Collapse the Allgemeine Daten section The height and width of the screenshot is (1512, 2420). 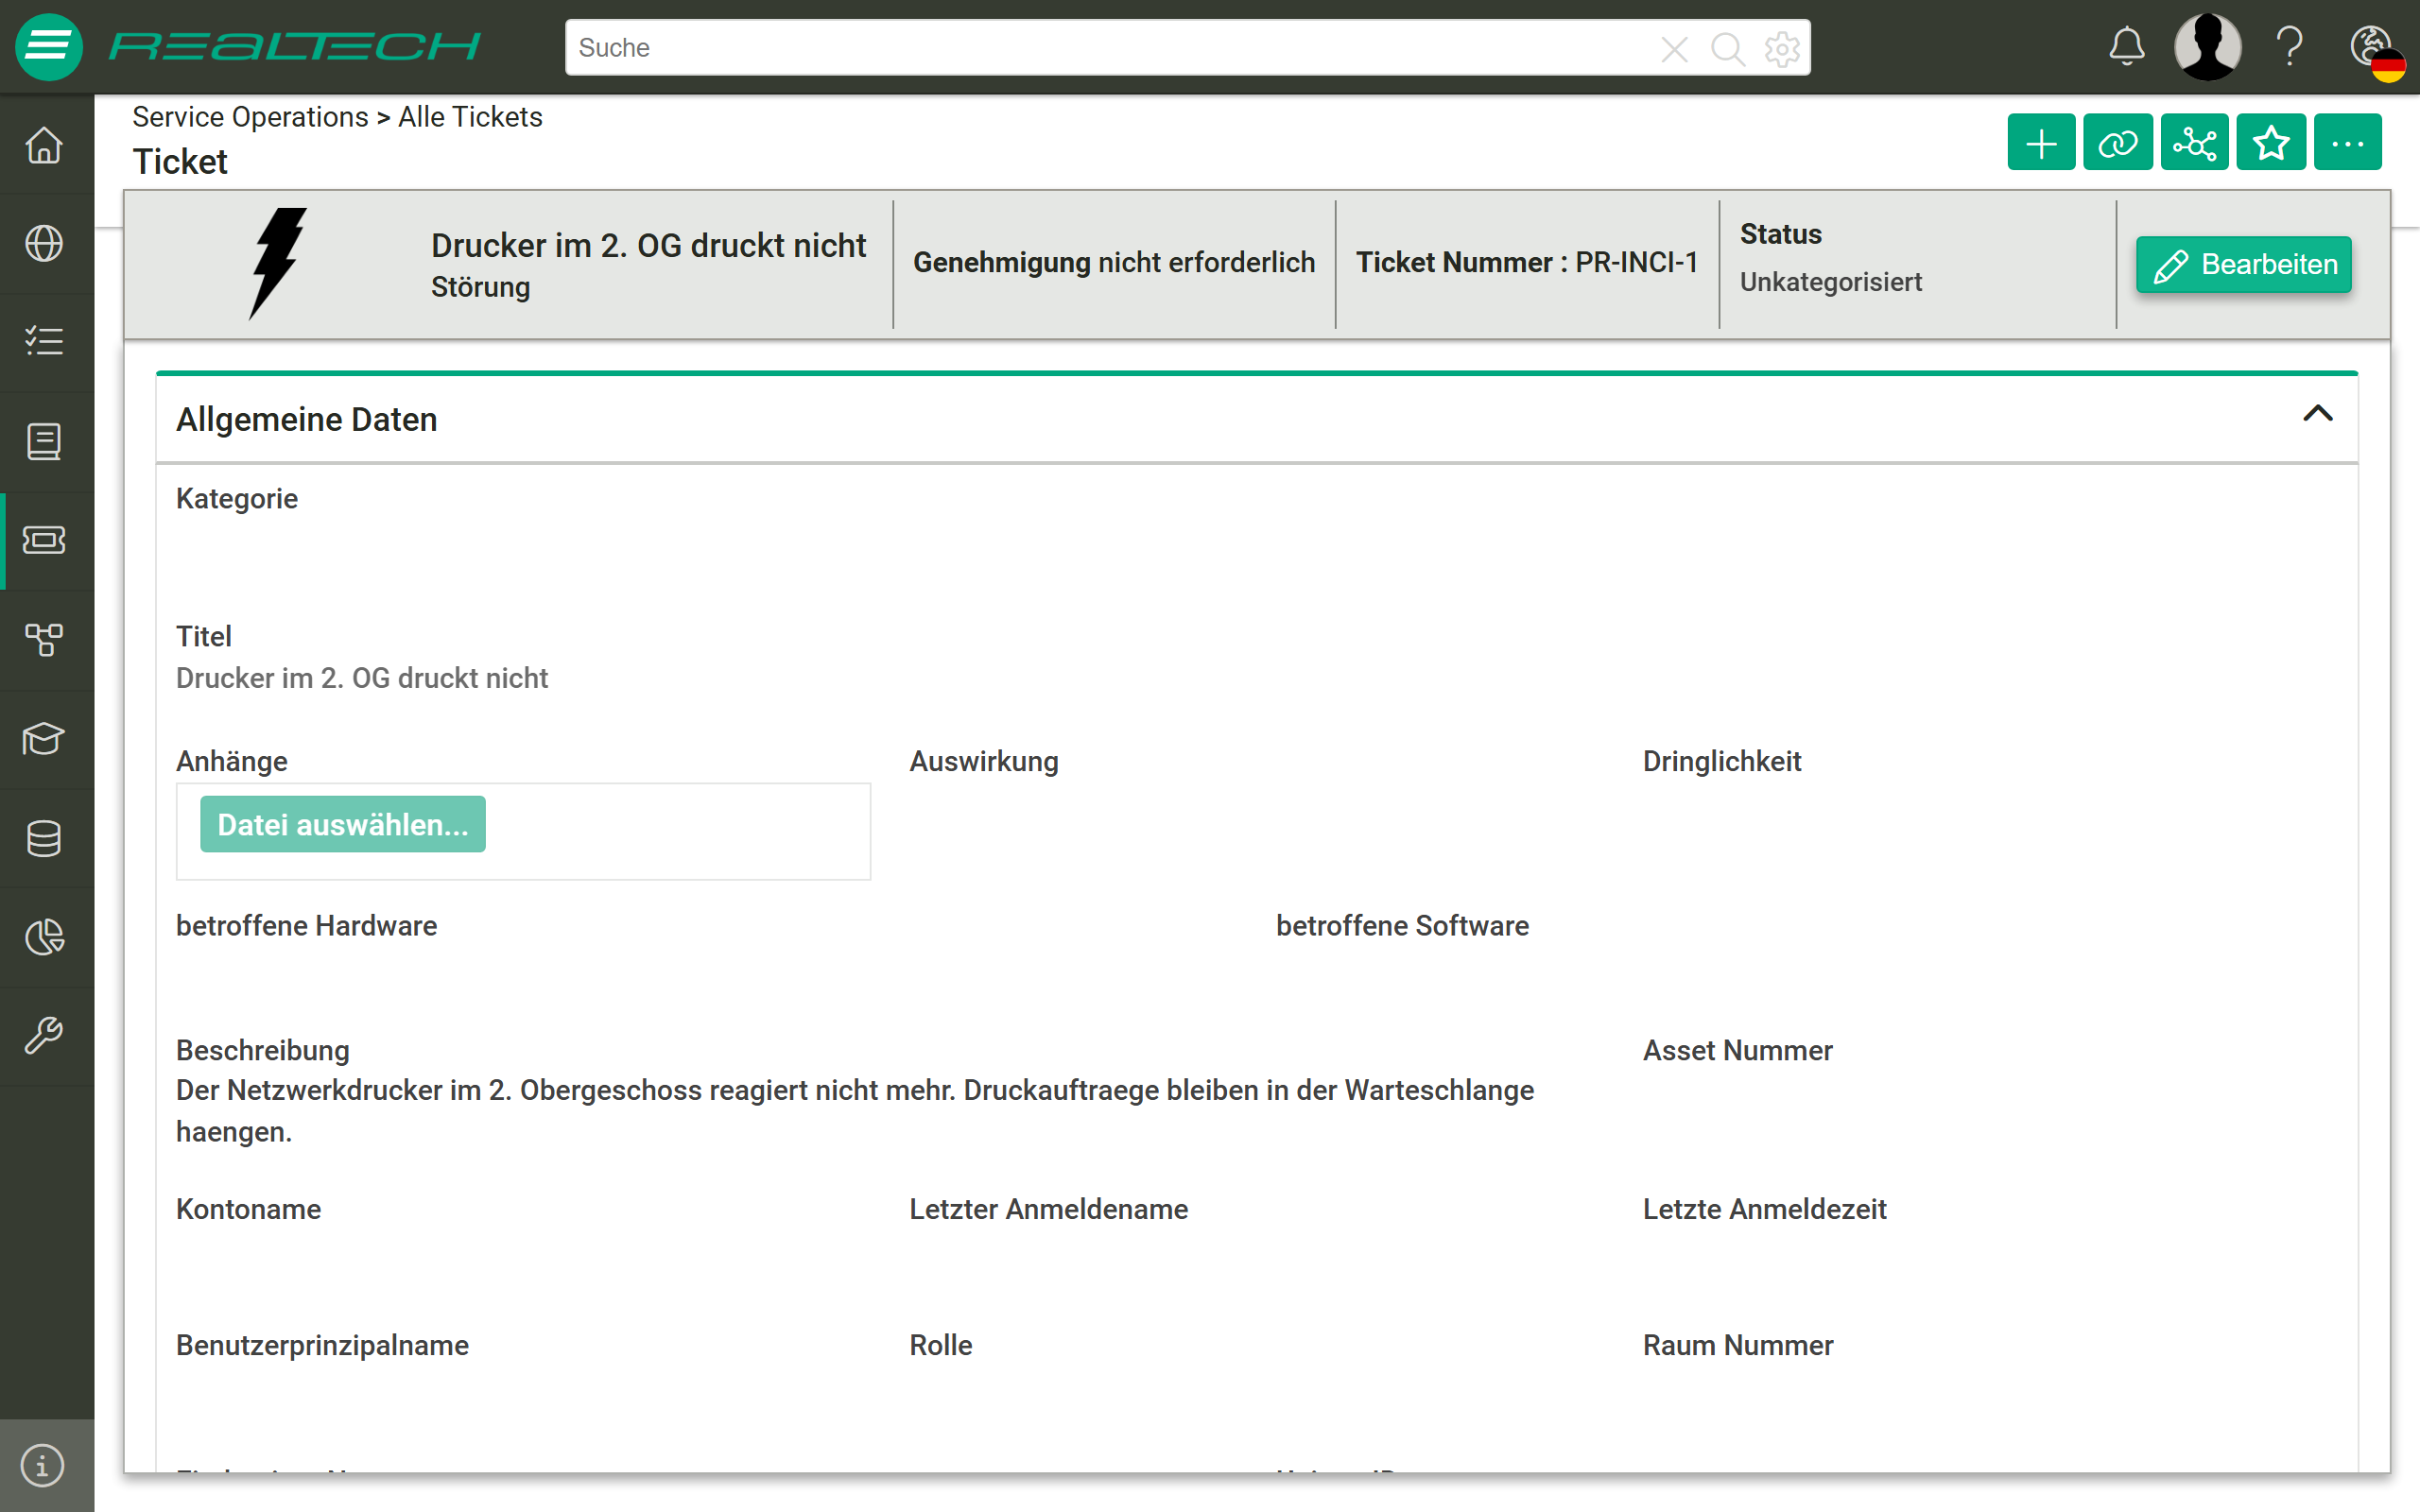click(x=2317, y=414)
